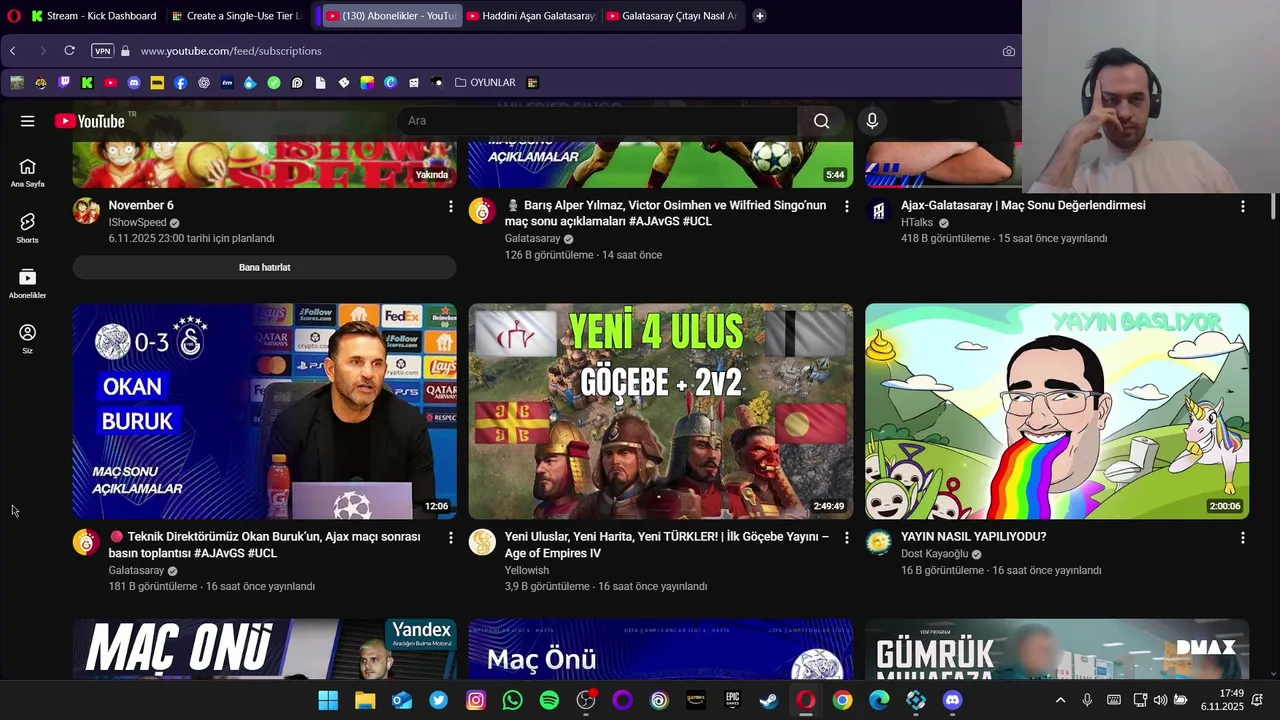The width and height of the screenshot is (1280, 720).
Task: Open the HTalks channel link
Action: 917,223
